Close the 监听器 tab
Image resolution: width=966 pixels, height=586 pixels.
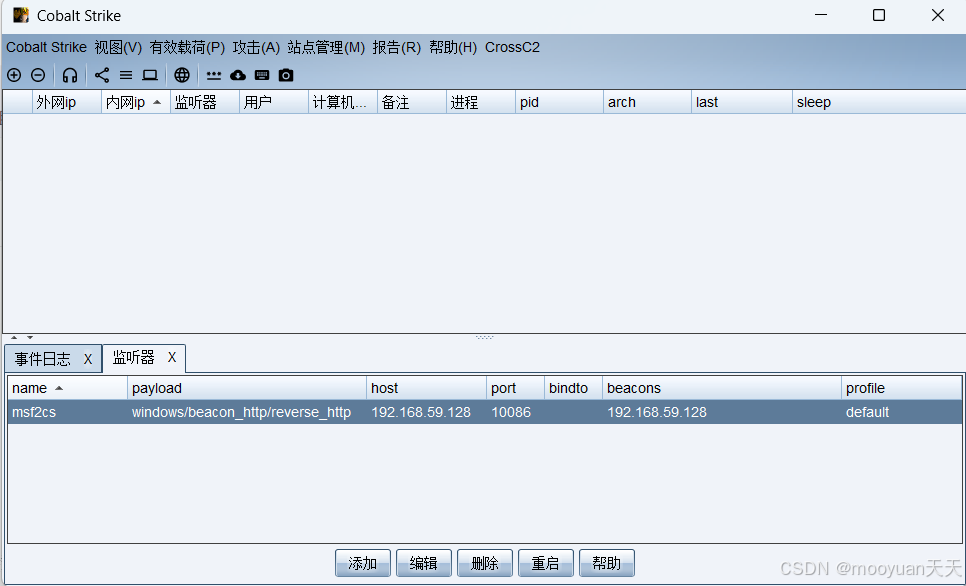[x=172, y=357]
